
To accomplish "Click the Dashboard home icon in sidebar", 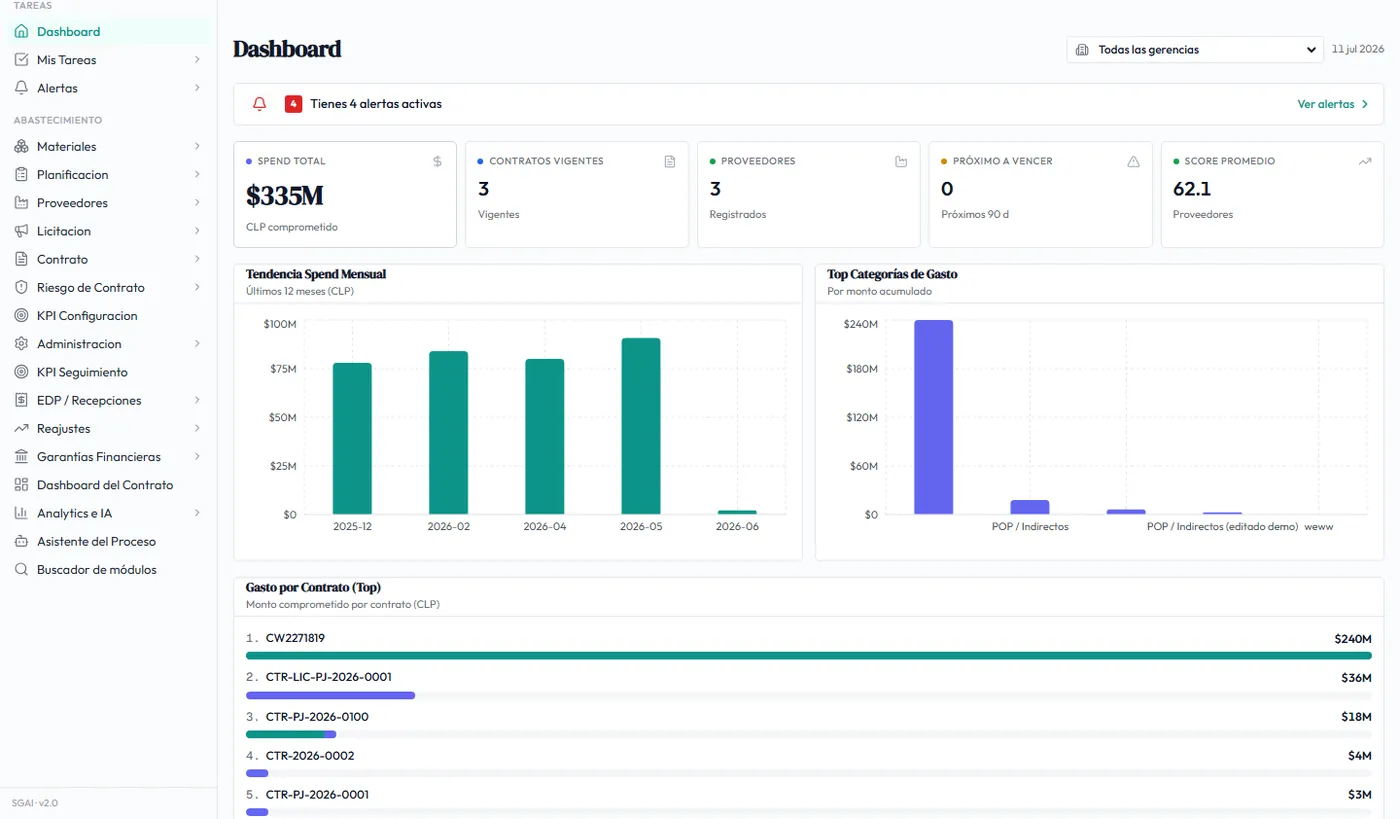I will 21,32.
